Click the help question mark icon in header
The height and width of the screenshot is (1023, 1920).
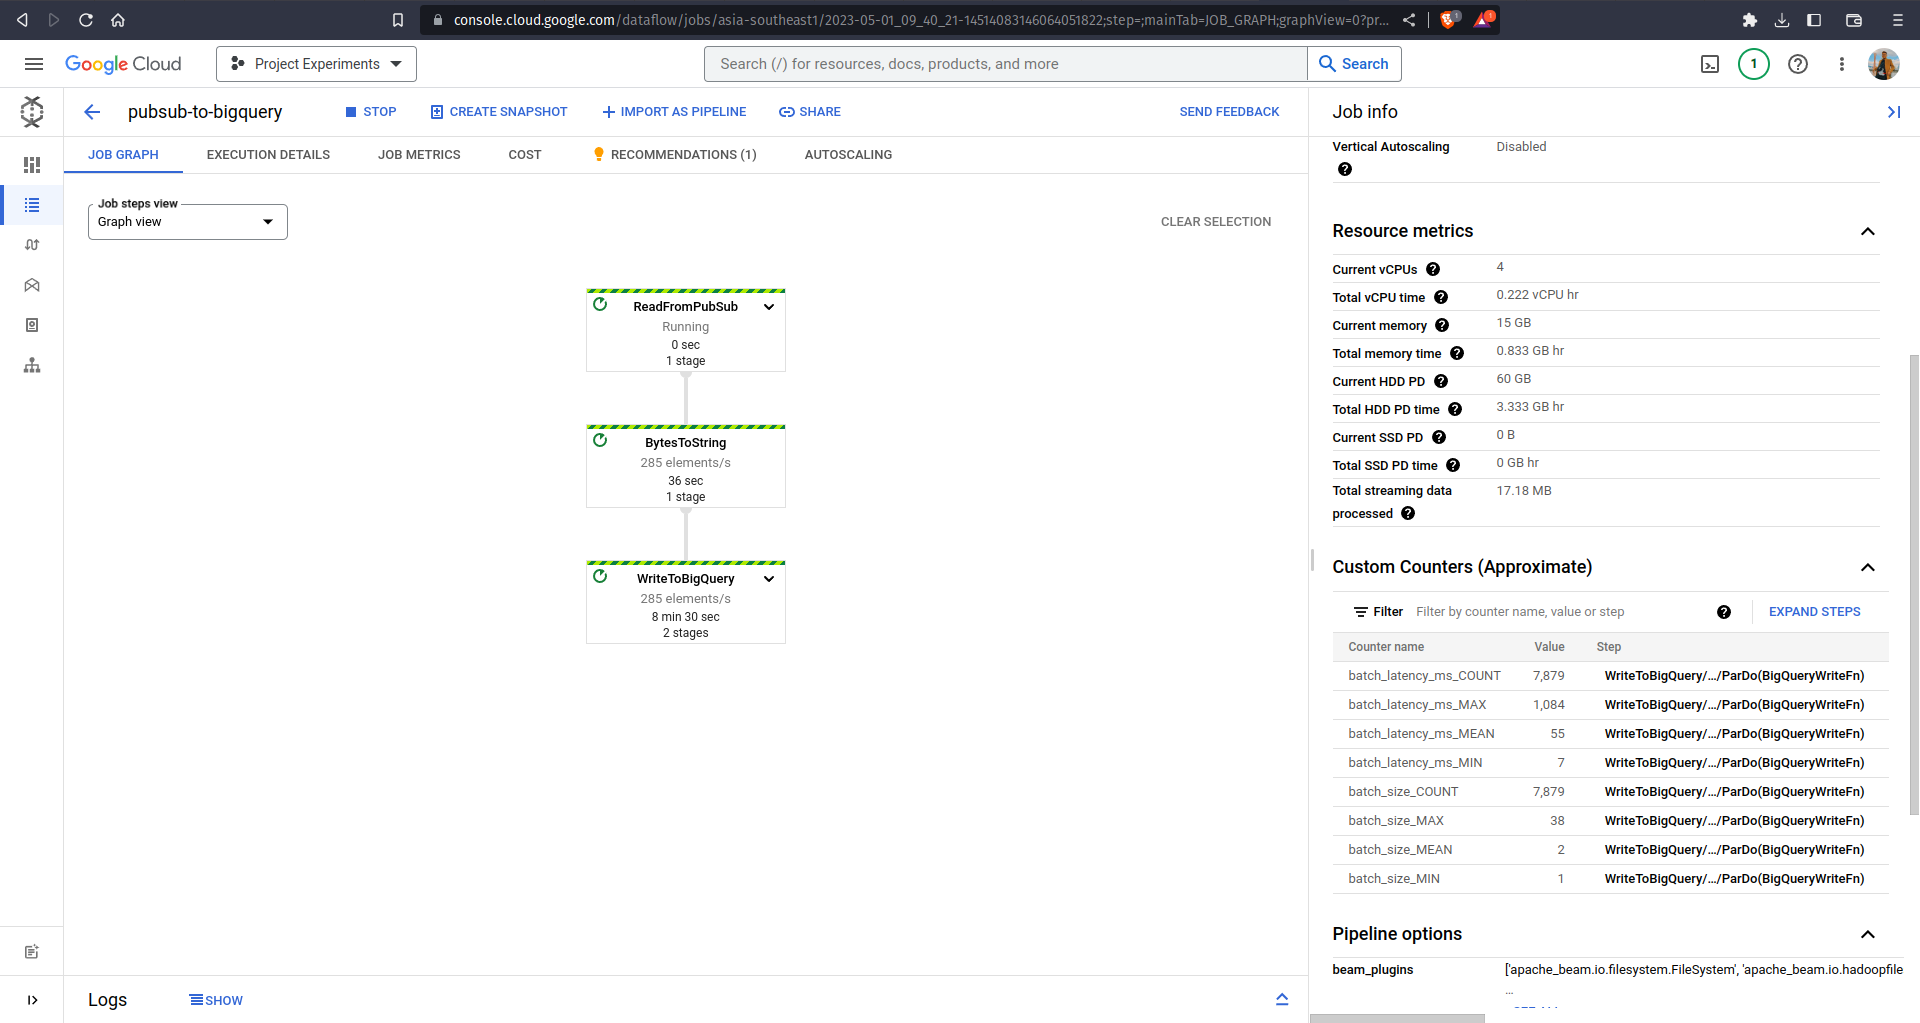point(1797,64)
